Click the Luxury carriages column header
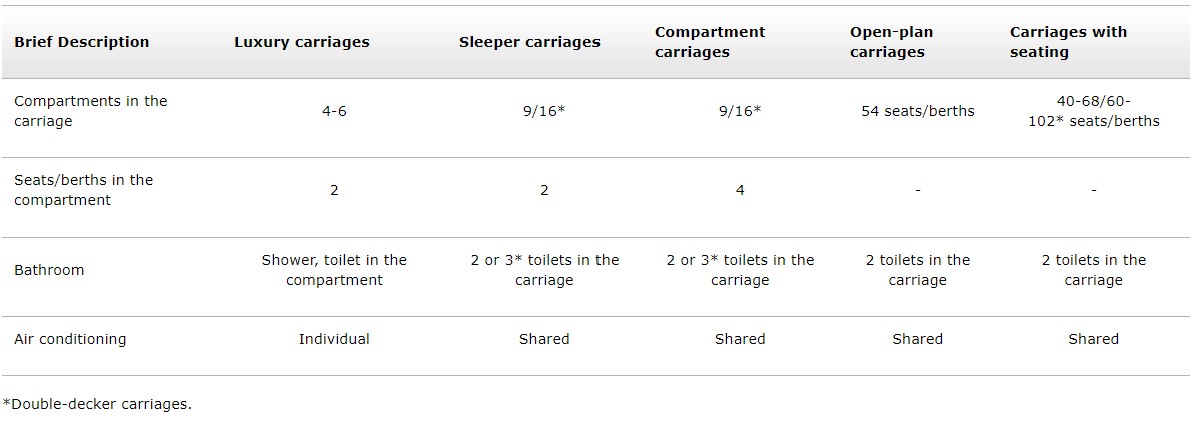This screenshot has width=1192, height=430. tap(302, 42)
